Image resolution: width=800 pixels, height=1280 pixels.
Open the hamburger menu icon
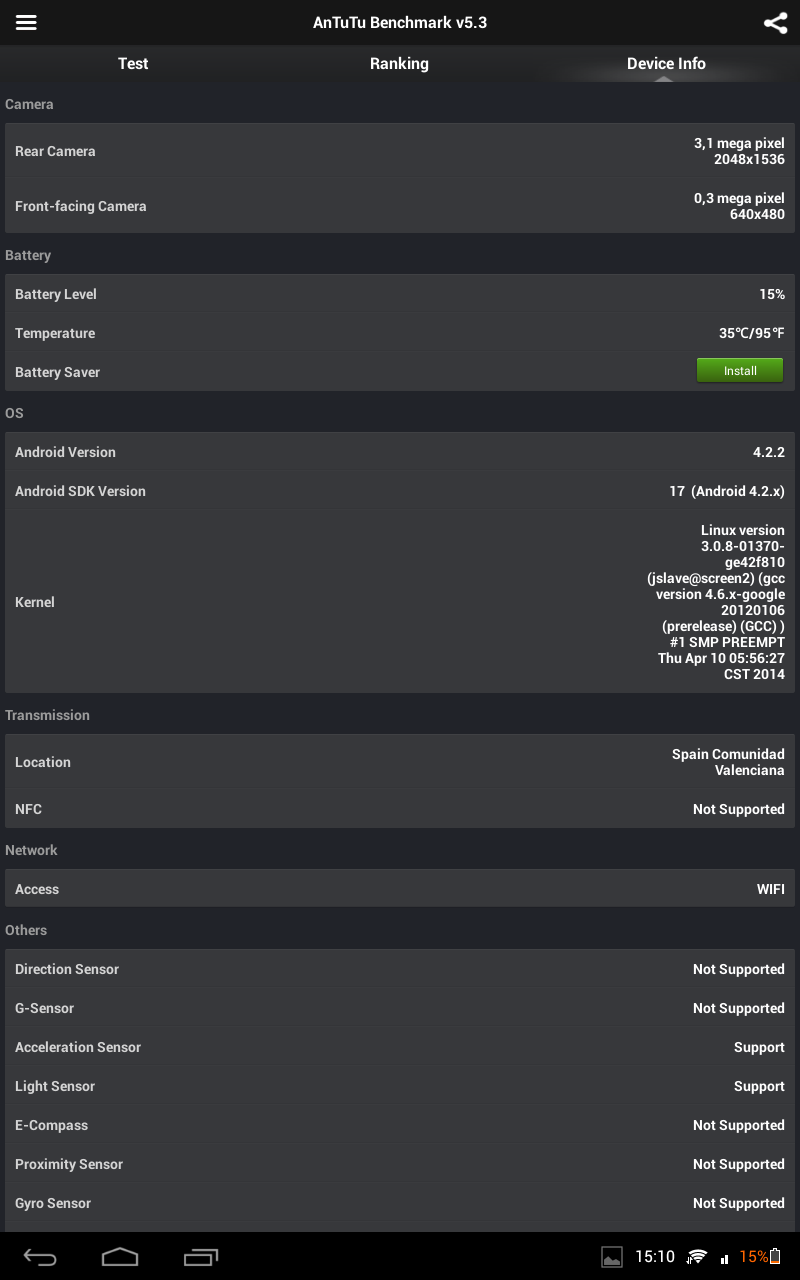[26, 22]
